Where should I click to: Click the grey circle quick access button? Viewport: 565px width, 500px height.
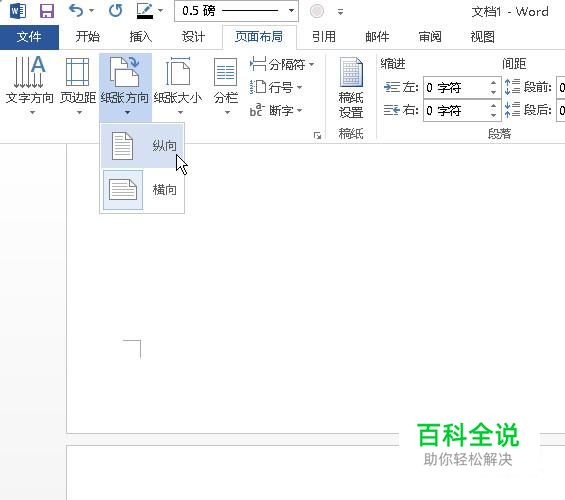pyautogui.click(x=317, y=11)
